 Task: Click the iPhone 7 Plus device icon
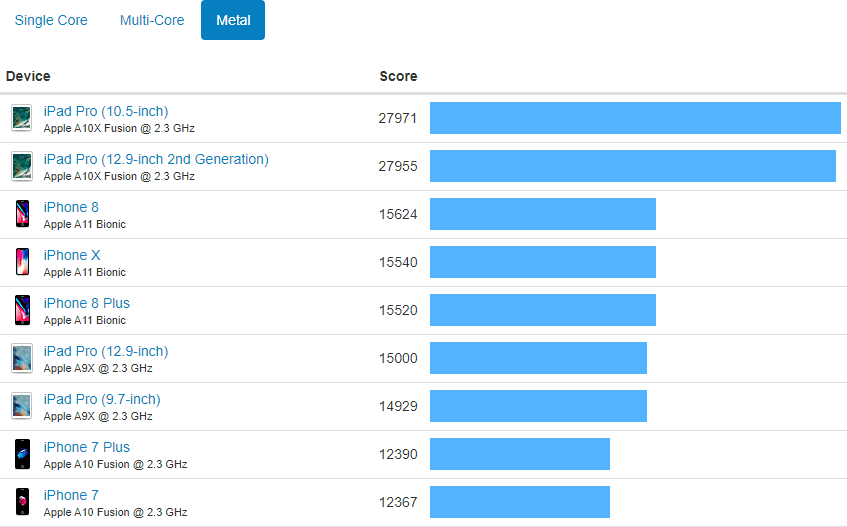pyautogui.click(x=22, y=454)
